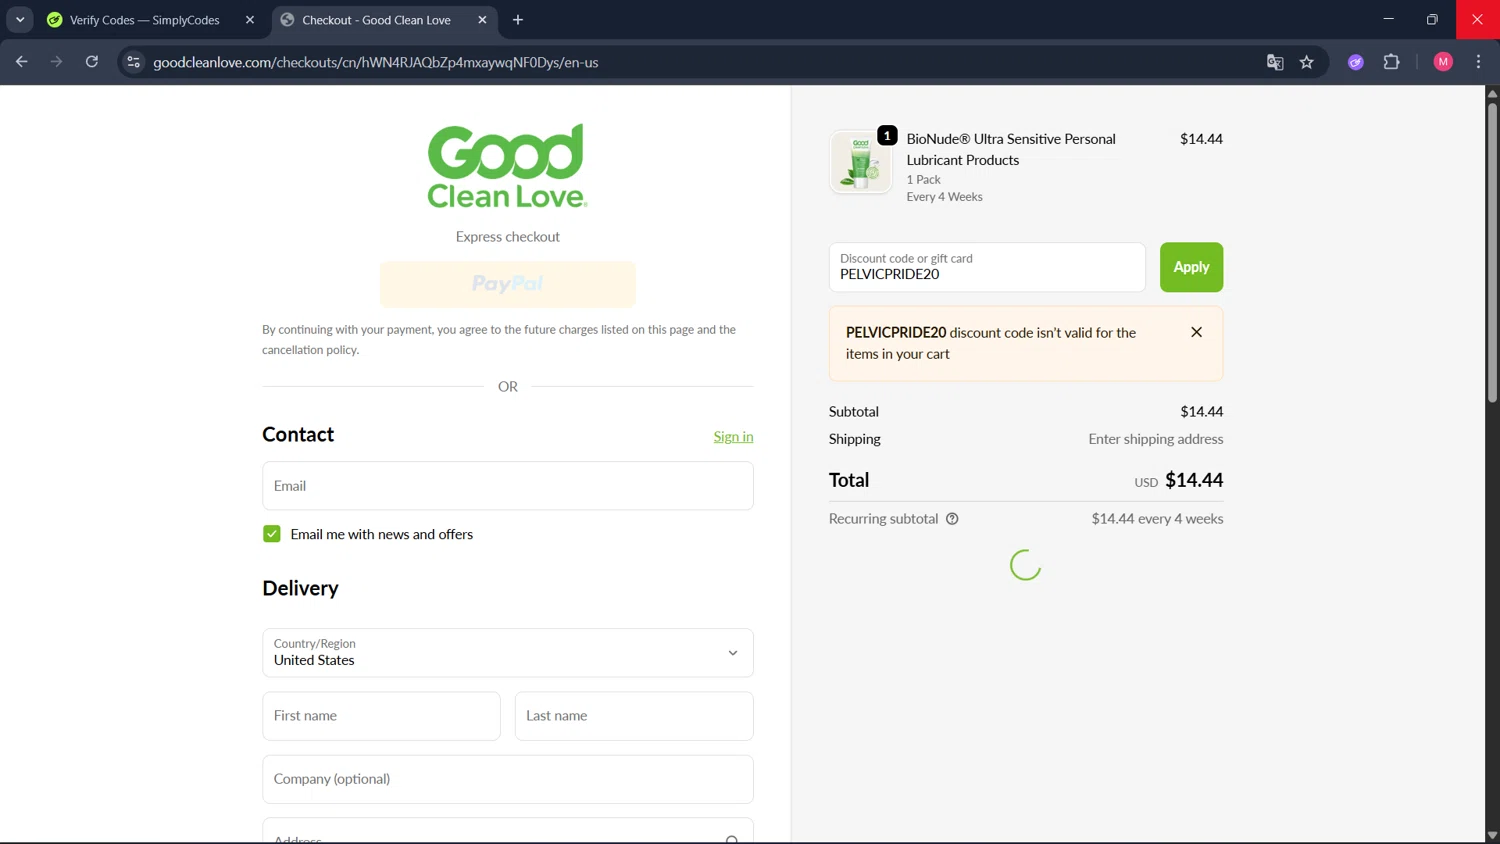Image resolution: width=1500 pixels, height=844 pixels.
Task: Click the discount code input field
Action: pyautogui.click(x=987, y=267)
